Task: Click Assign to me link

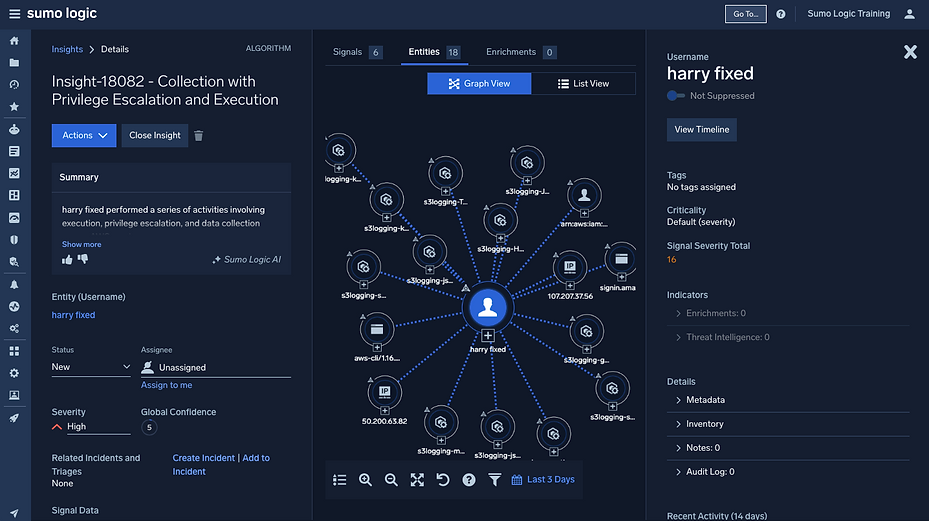Action: tap(166, 385)
